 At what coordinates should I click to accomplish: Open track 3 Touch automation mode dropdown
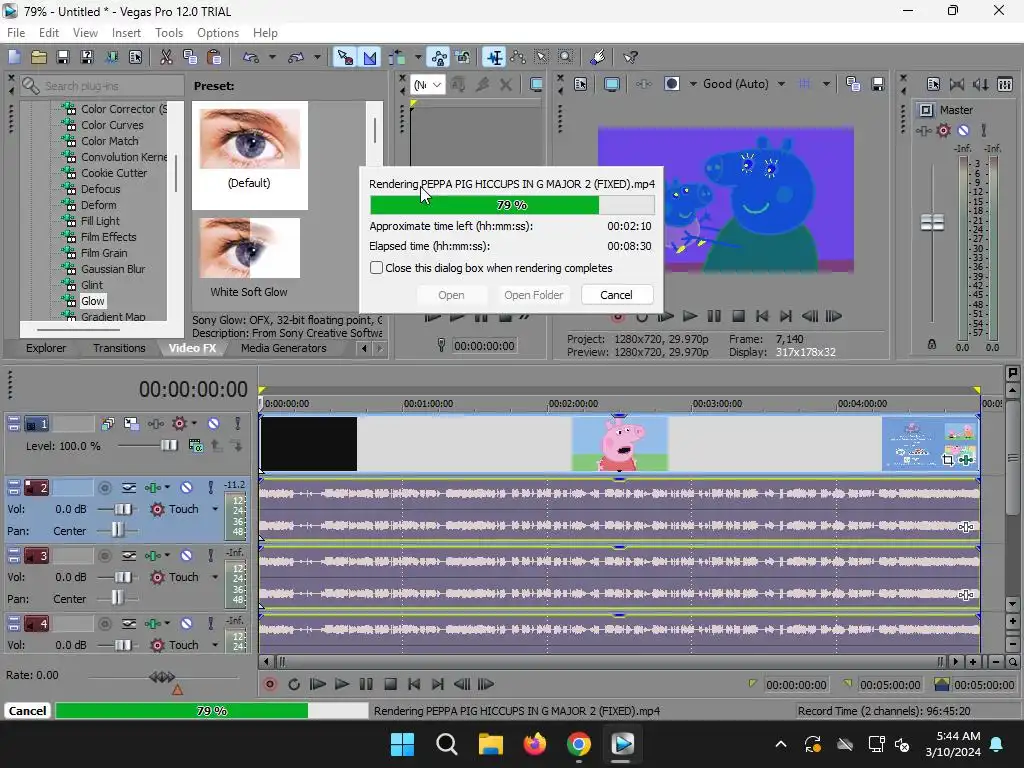(x=215, y=577)
